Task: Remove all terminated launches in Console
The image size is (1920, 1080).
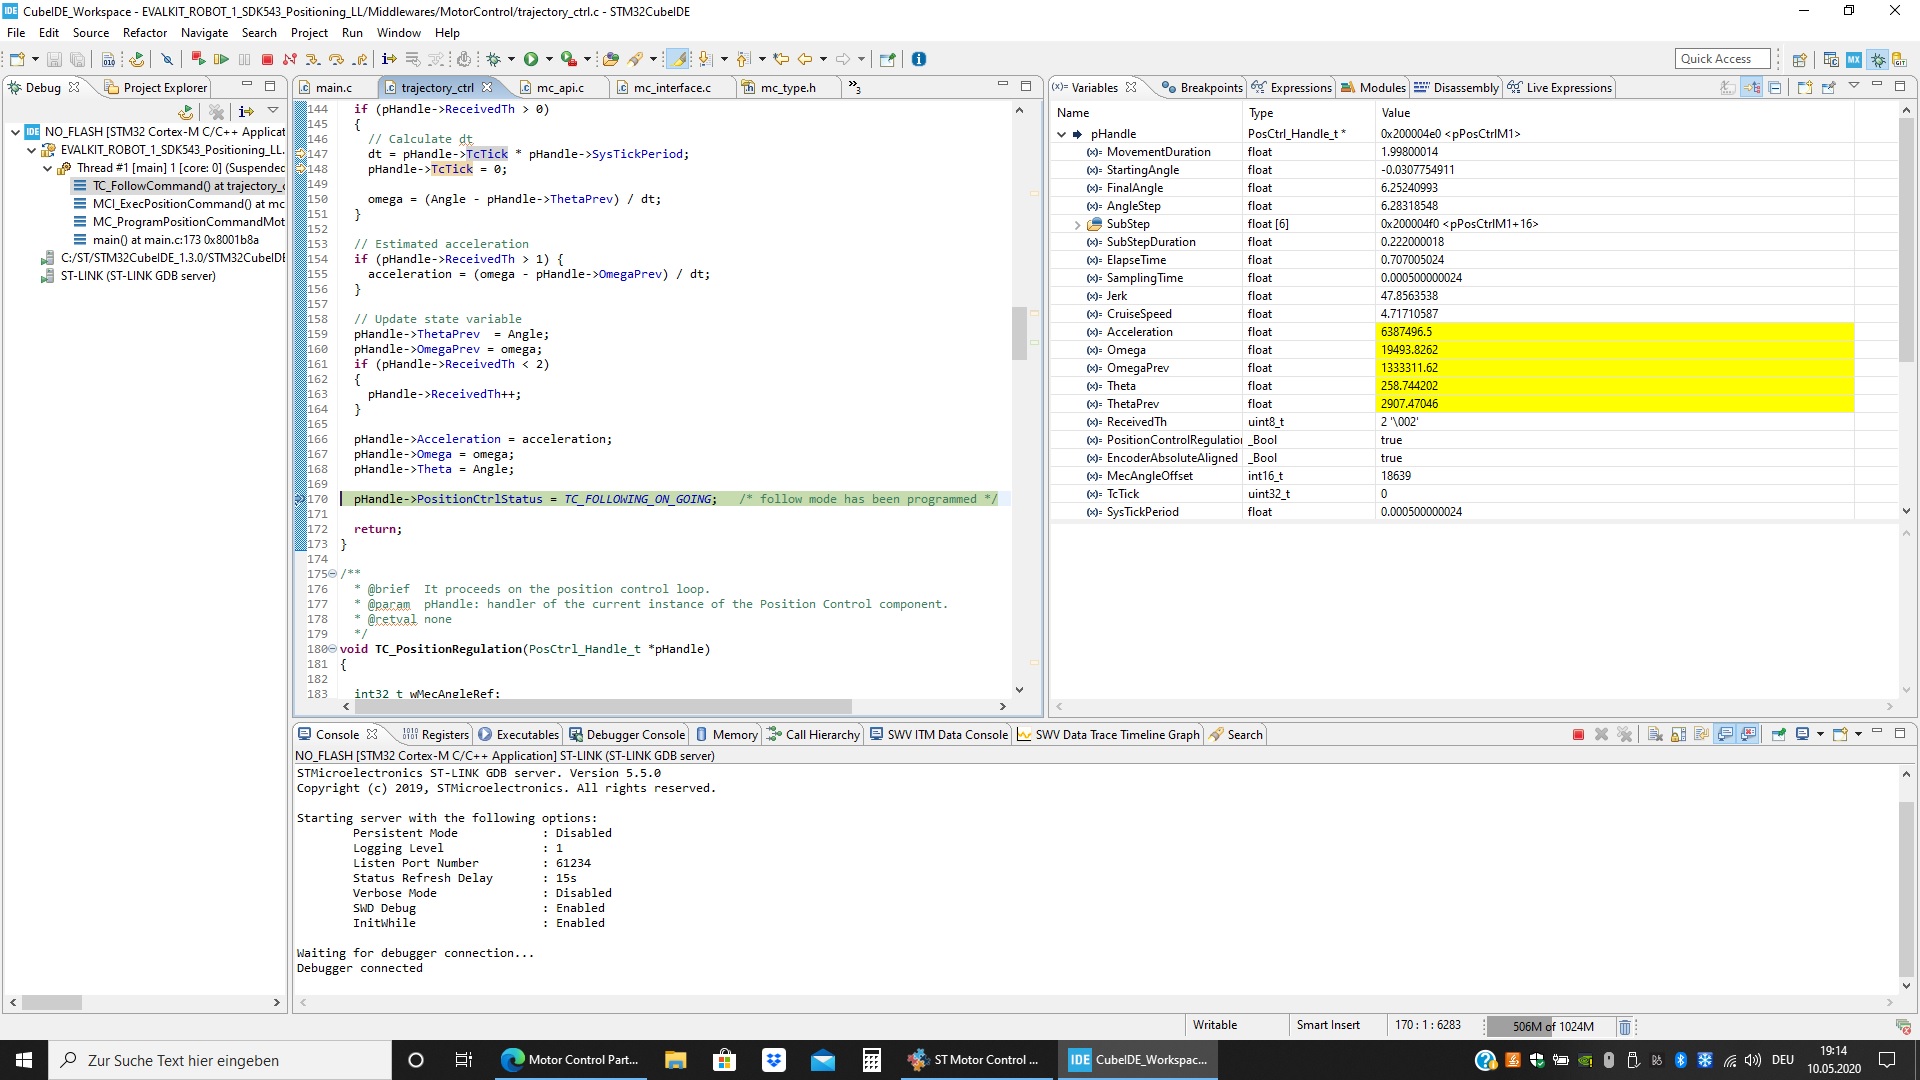Action: click(x=1625, y=734)
